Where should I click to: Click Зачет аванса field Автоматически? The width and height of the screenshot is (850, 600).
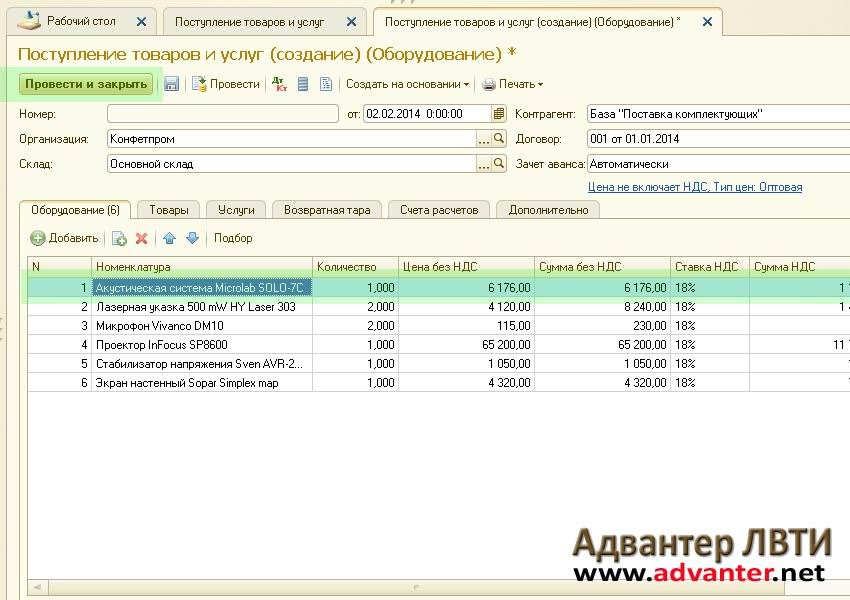(718, 164)
